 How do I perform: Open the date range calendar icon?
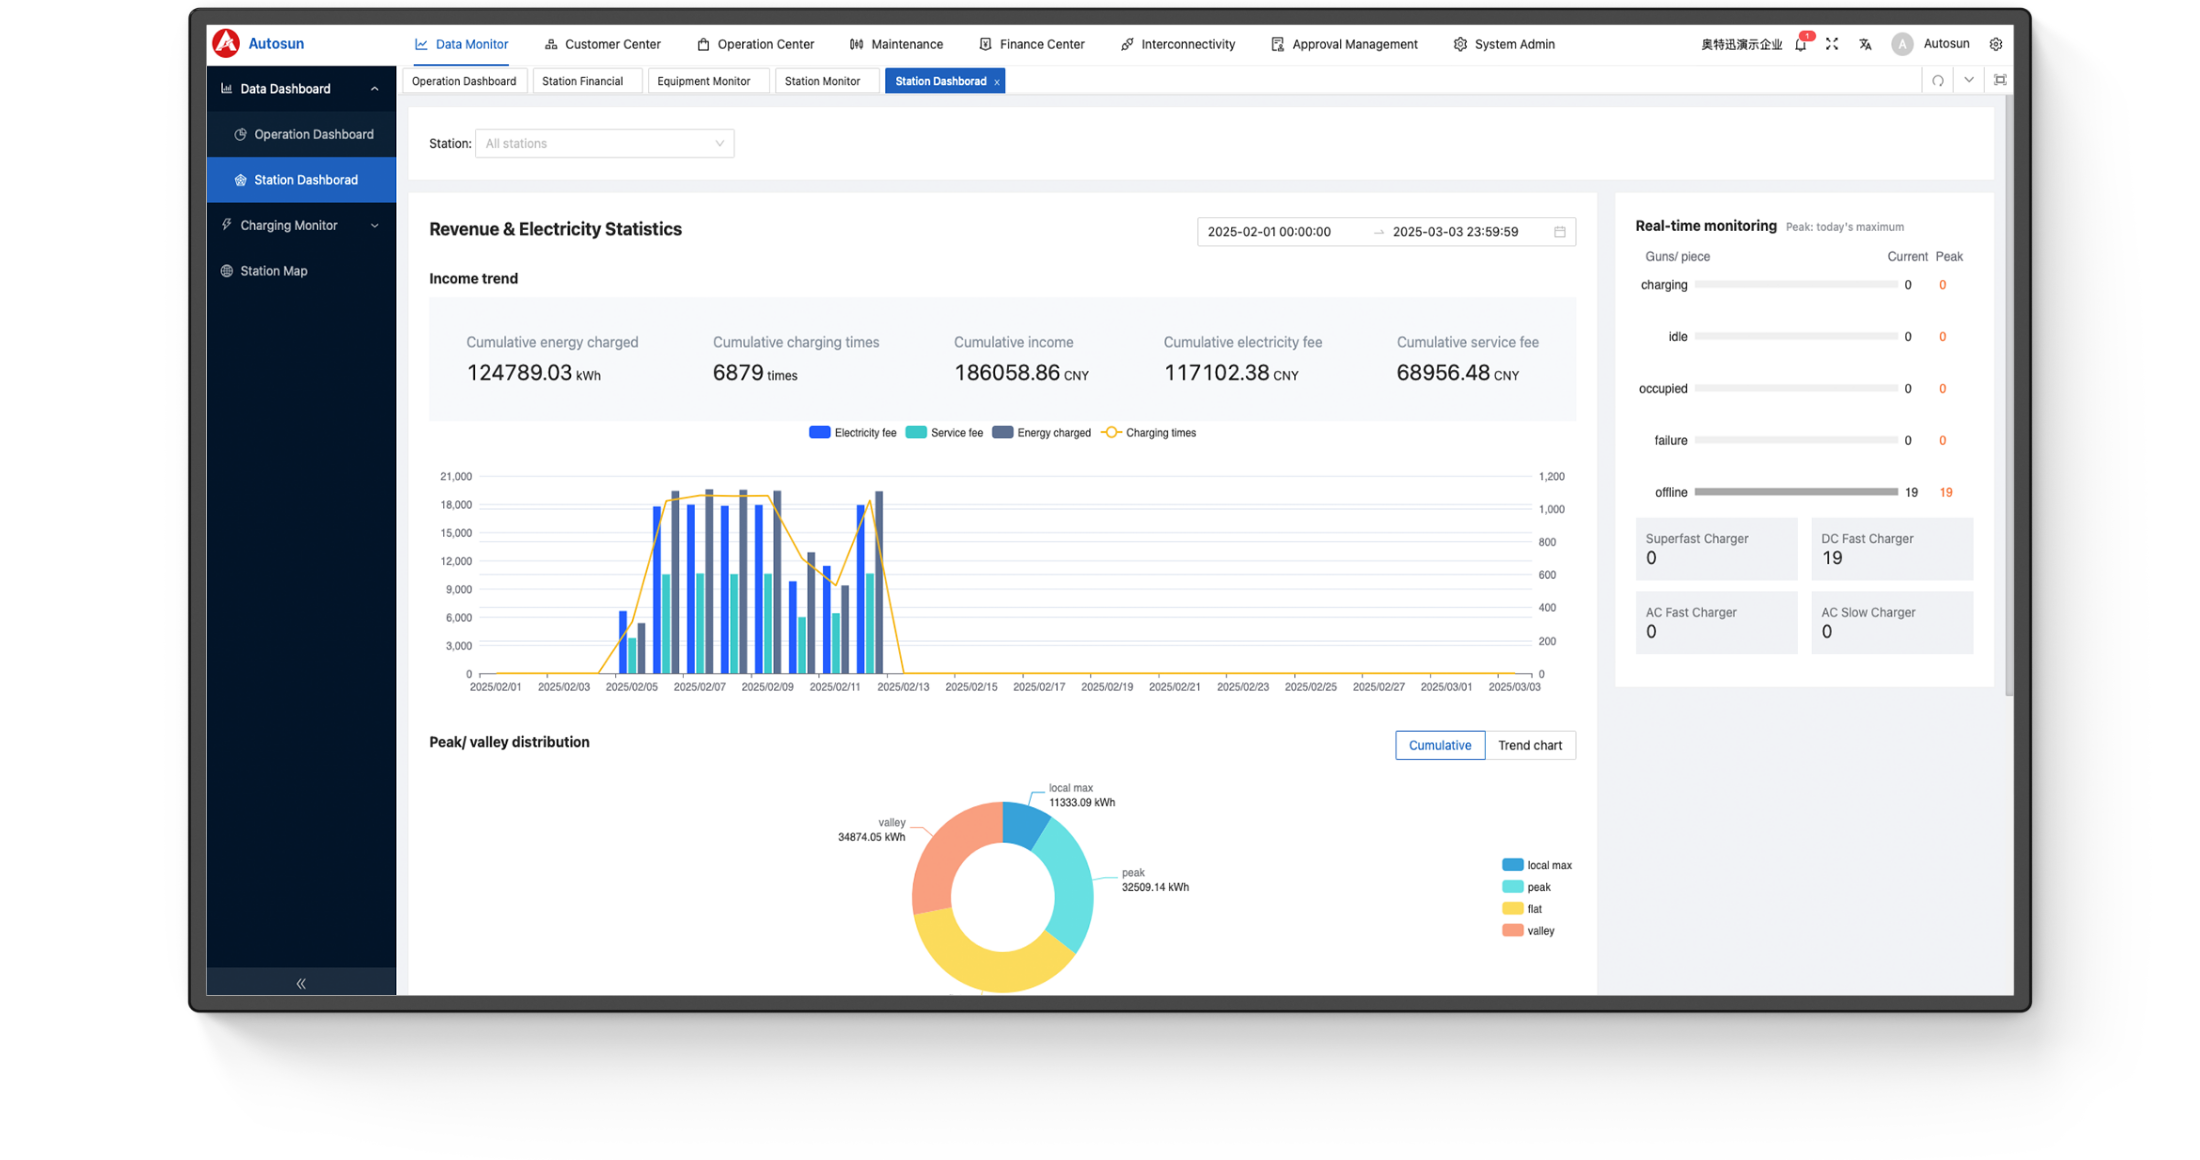point(1559,232)
